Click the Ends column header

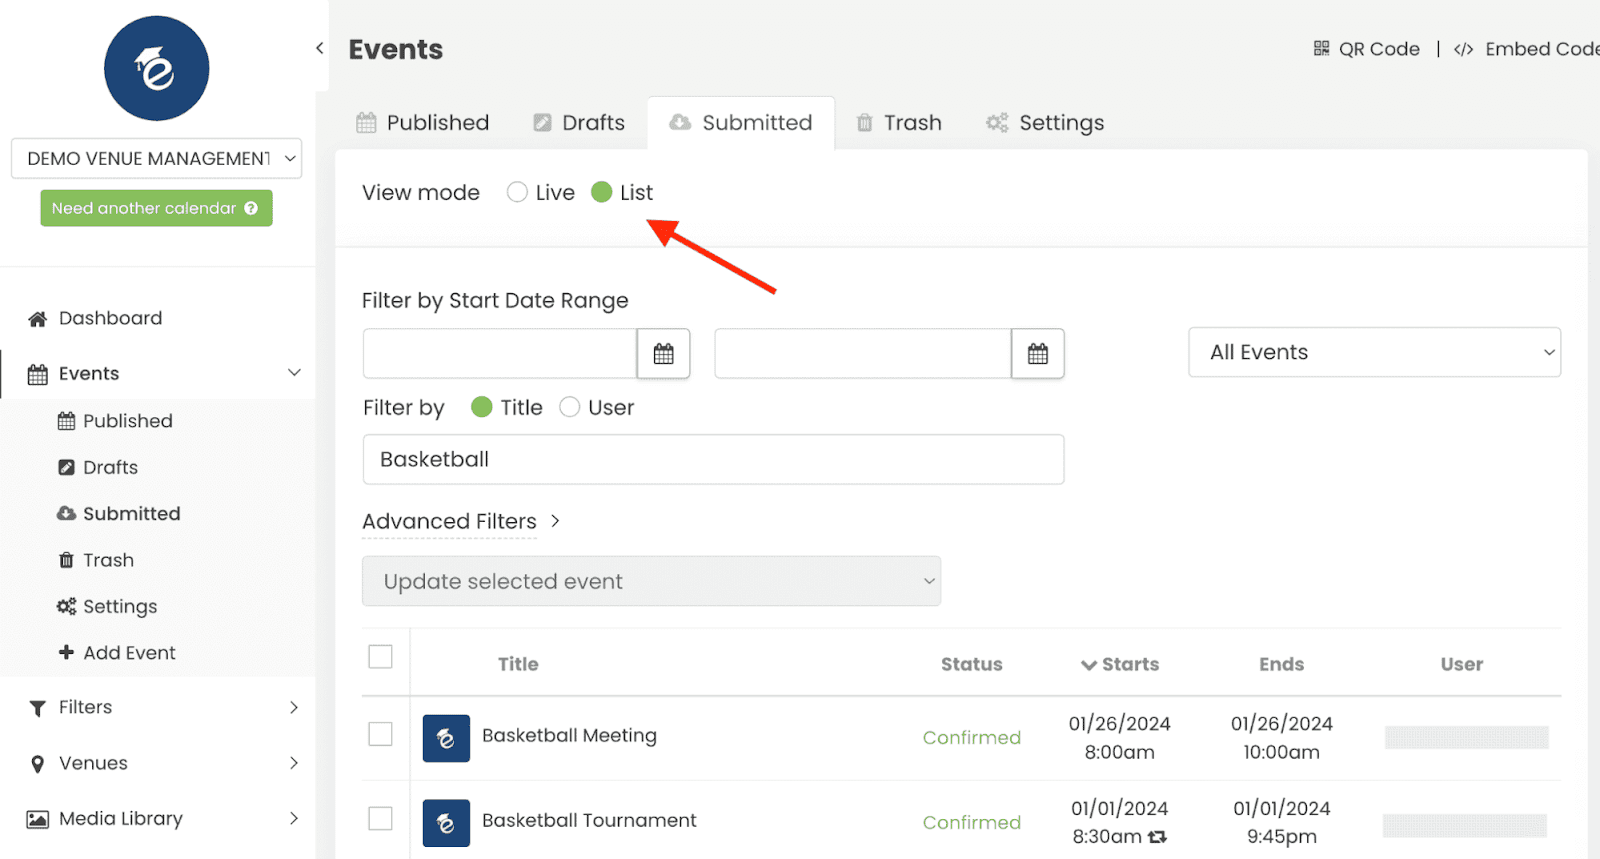tap(1281, 664)
